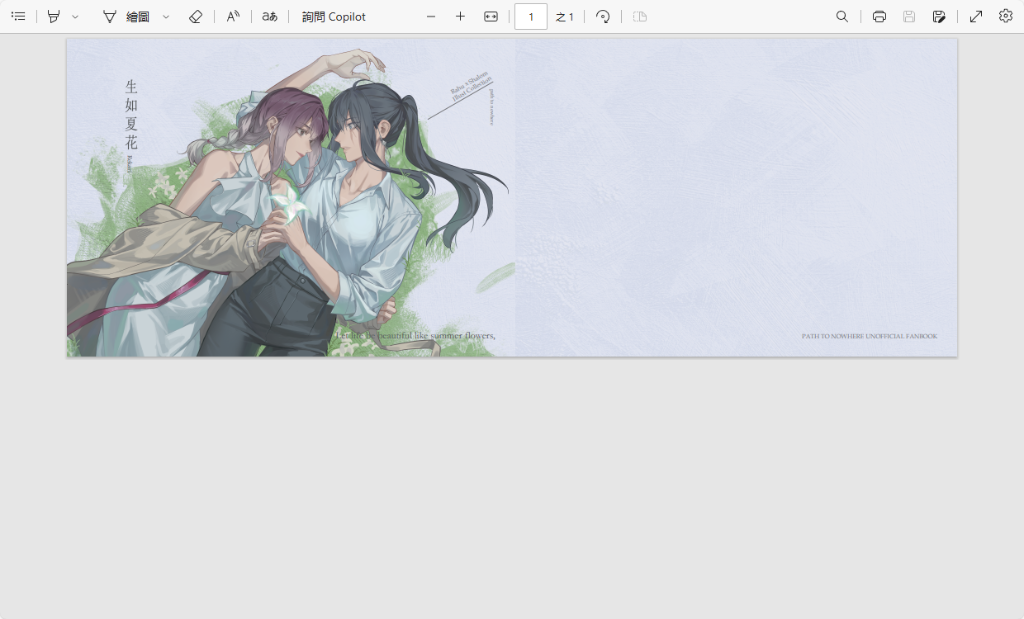
Task: Open the page view options
Action: (x=640, y=16)
